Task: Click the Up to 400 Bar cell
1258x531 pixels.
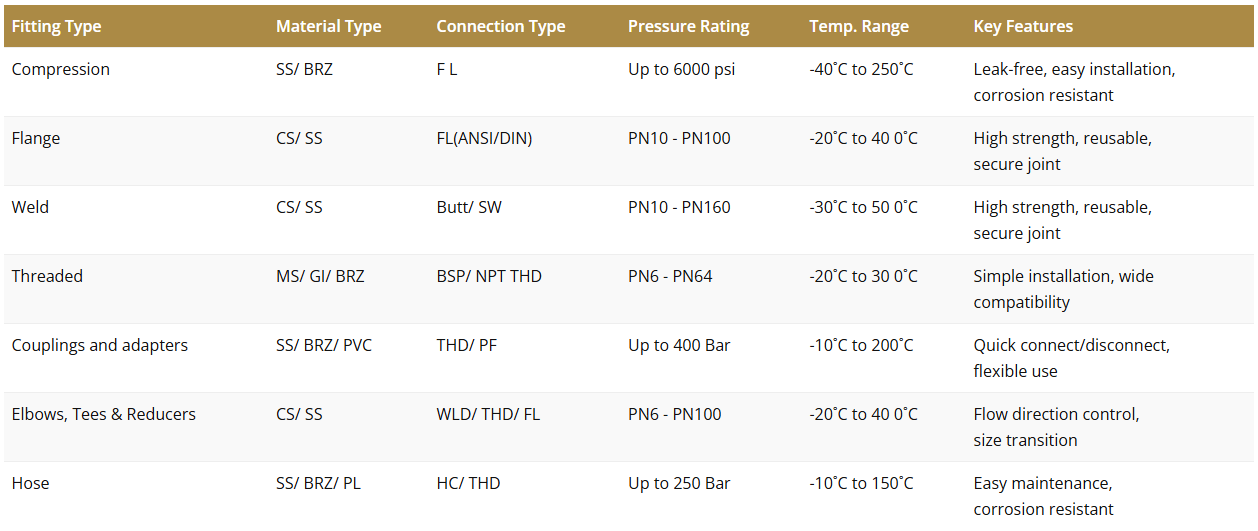Action: coord(679,345)
